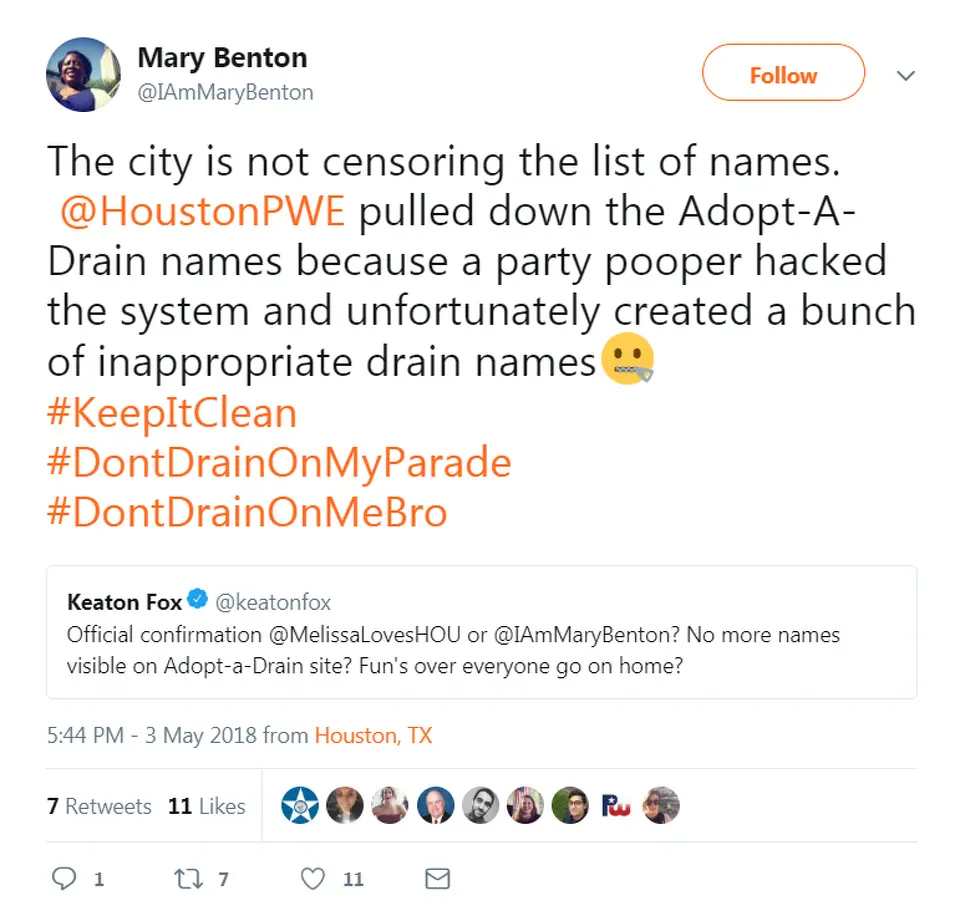This screenshot has height=921, width=960.
Task: Expand the tweet options chevron
Action: 906,76
